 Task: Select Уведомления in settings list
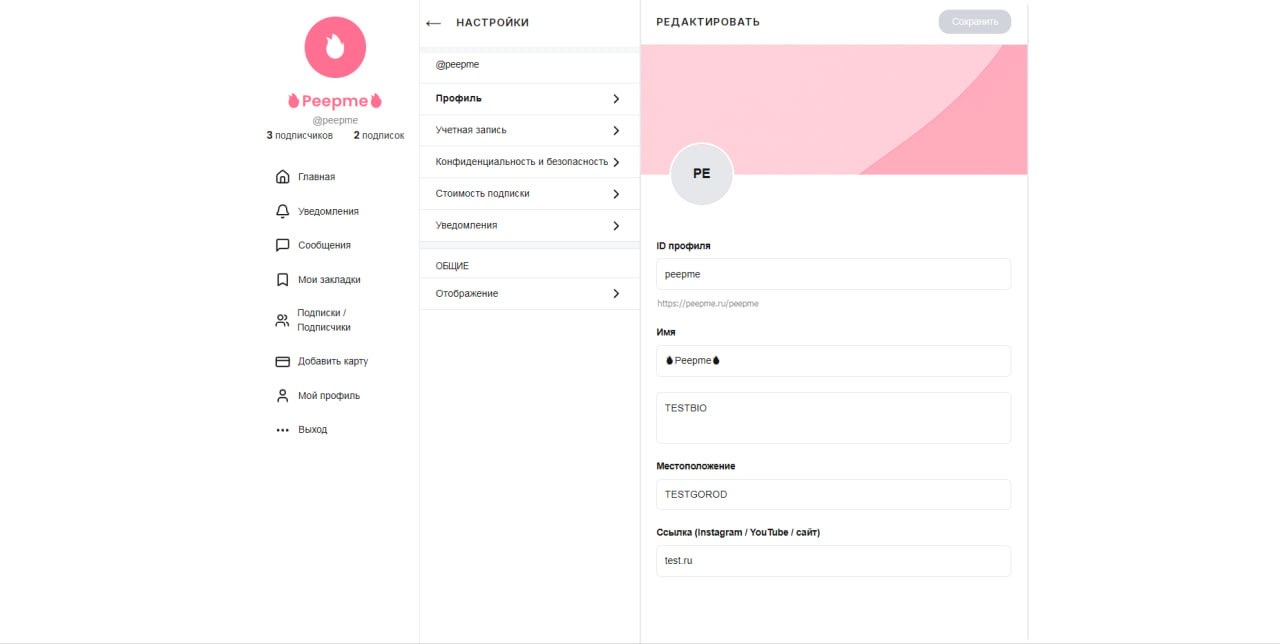point(529,226)
